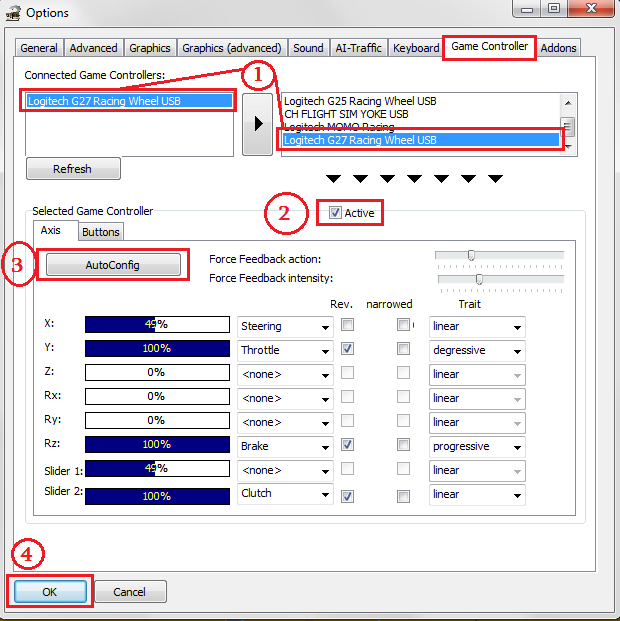Switch to the Sound tab
Viewport: 620px width, 621px height.
(x=308, y=48)
